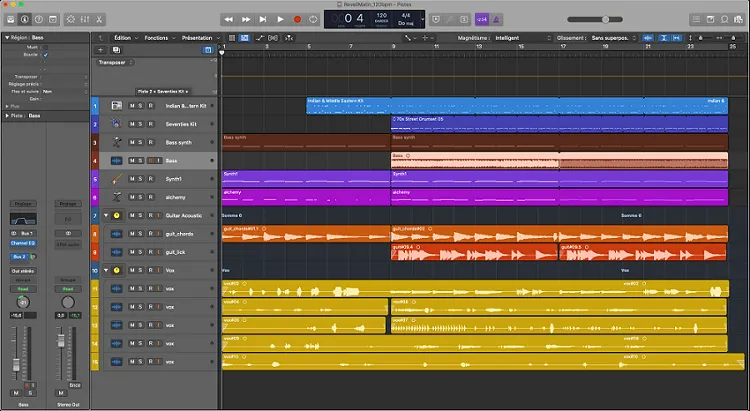Collapse the Guitar Acoustic track stack
750x411 pixels.
106,215
